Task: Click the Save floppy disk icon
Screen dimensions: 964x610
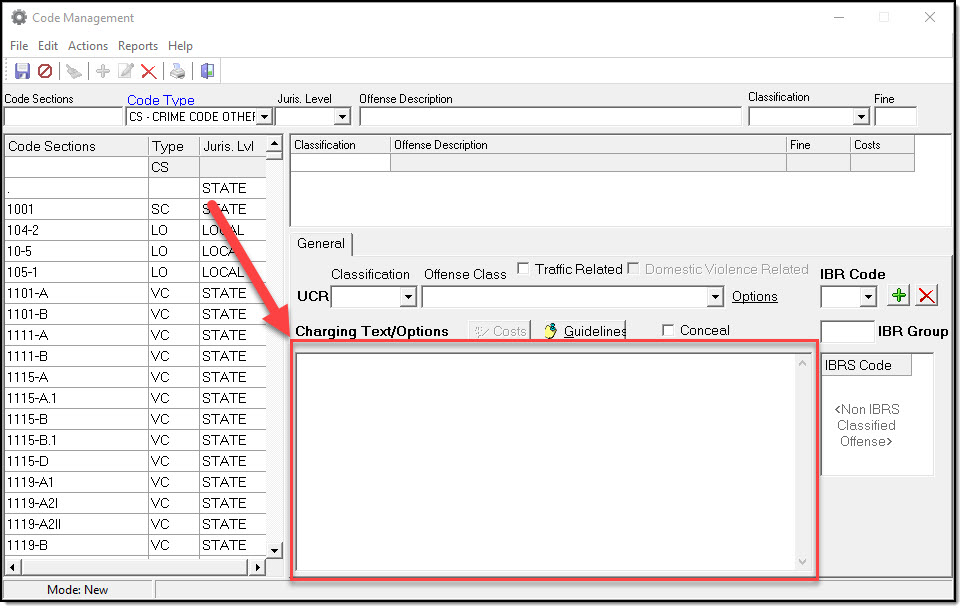Action: tap(22, 71)
